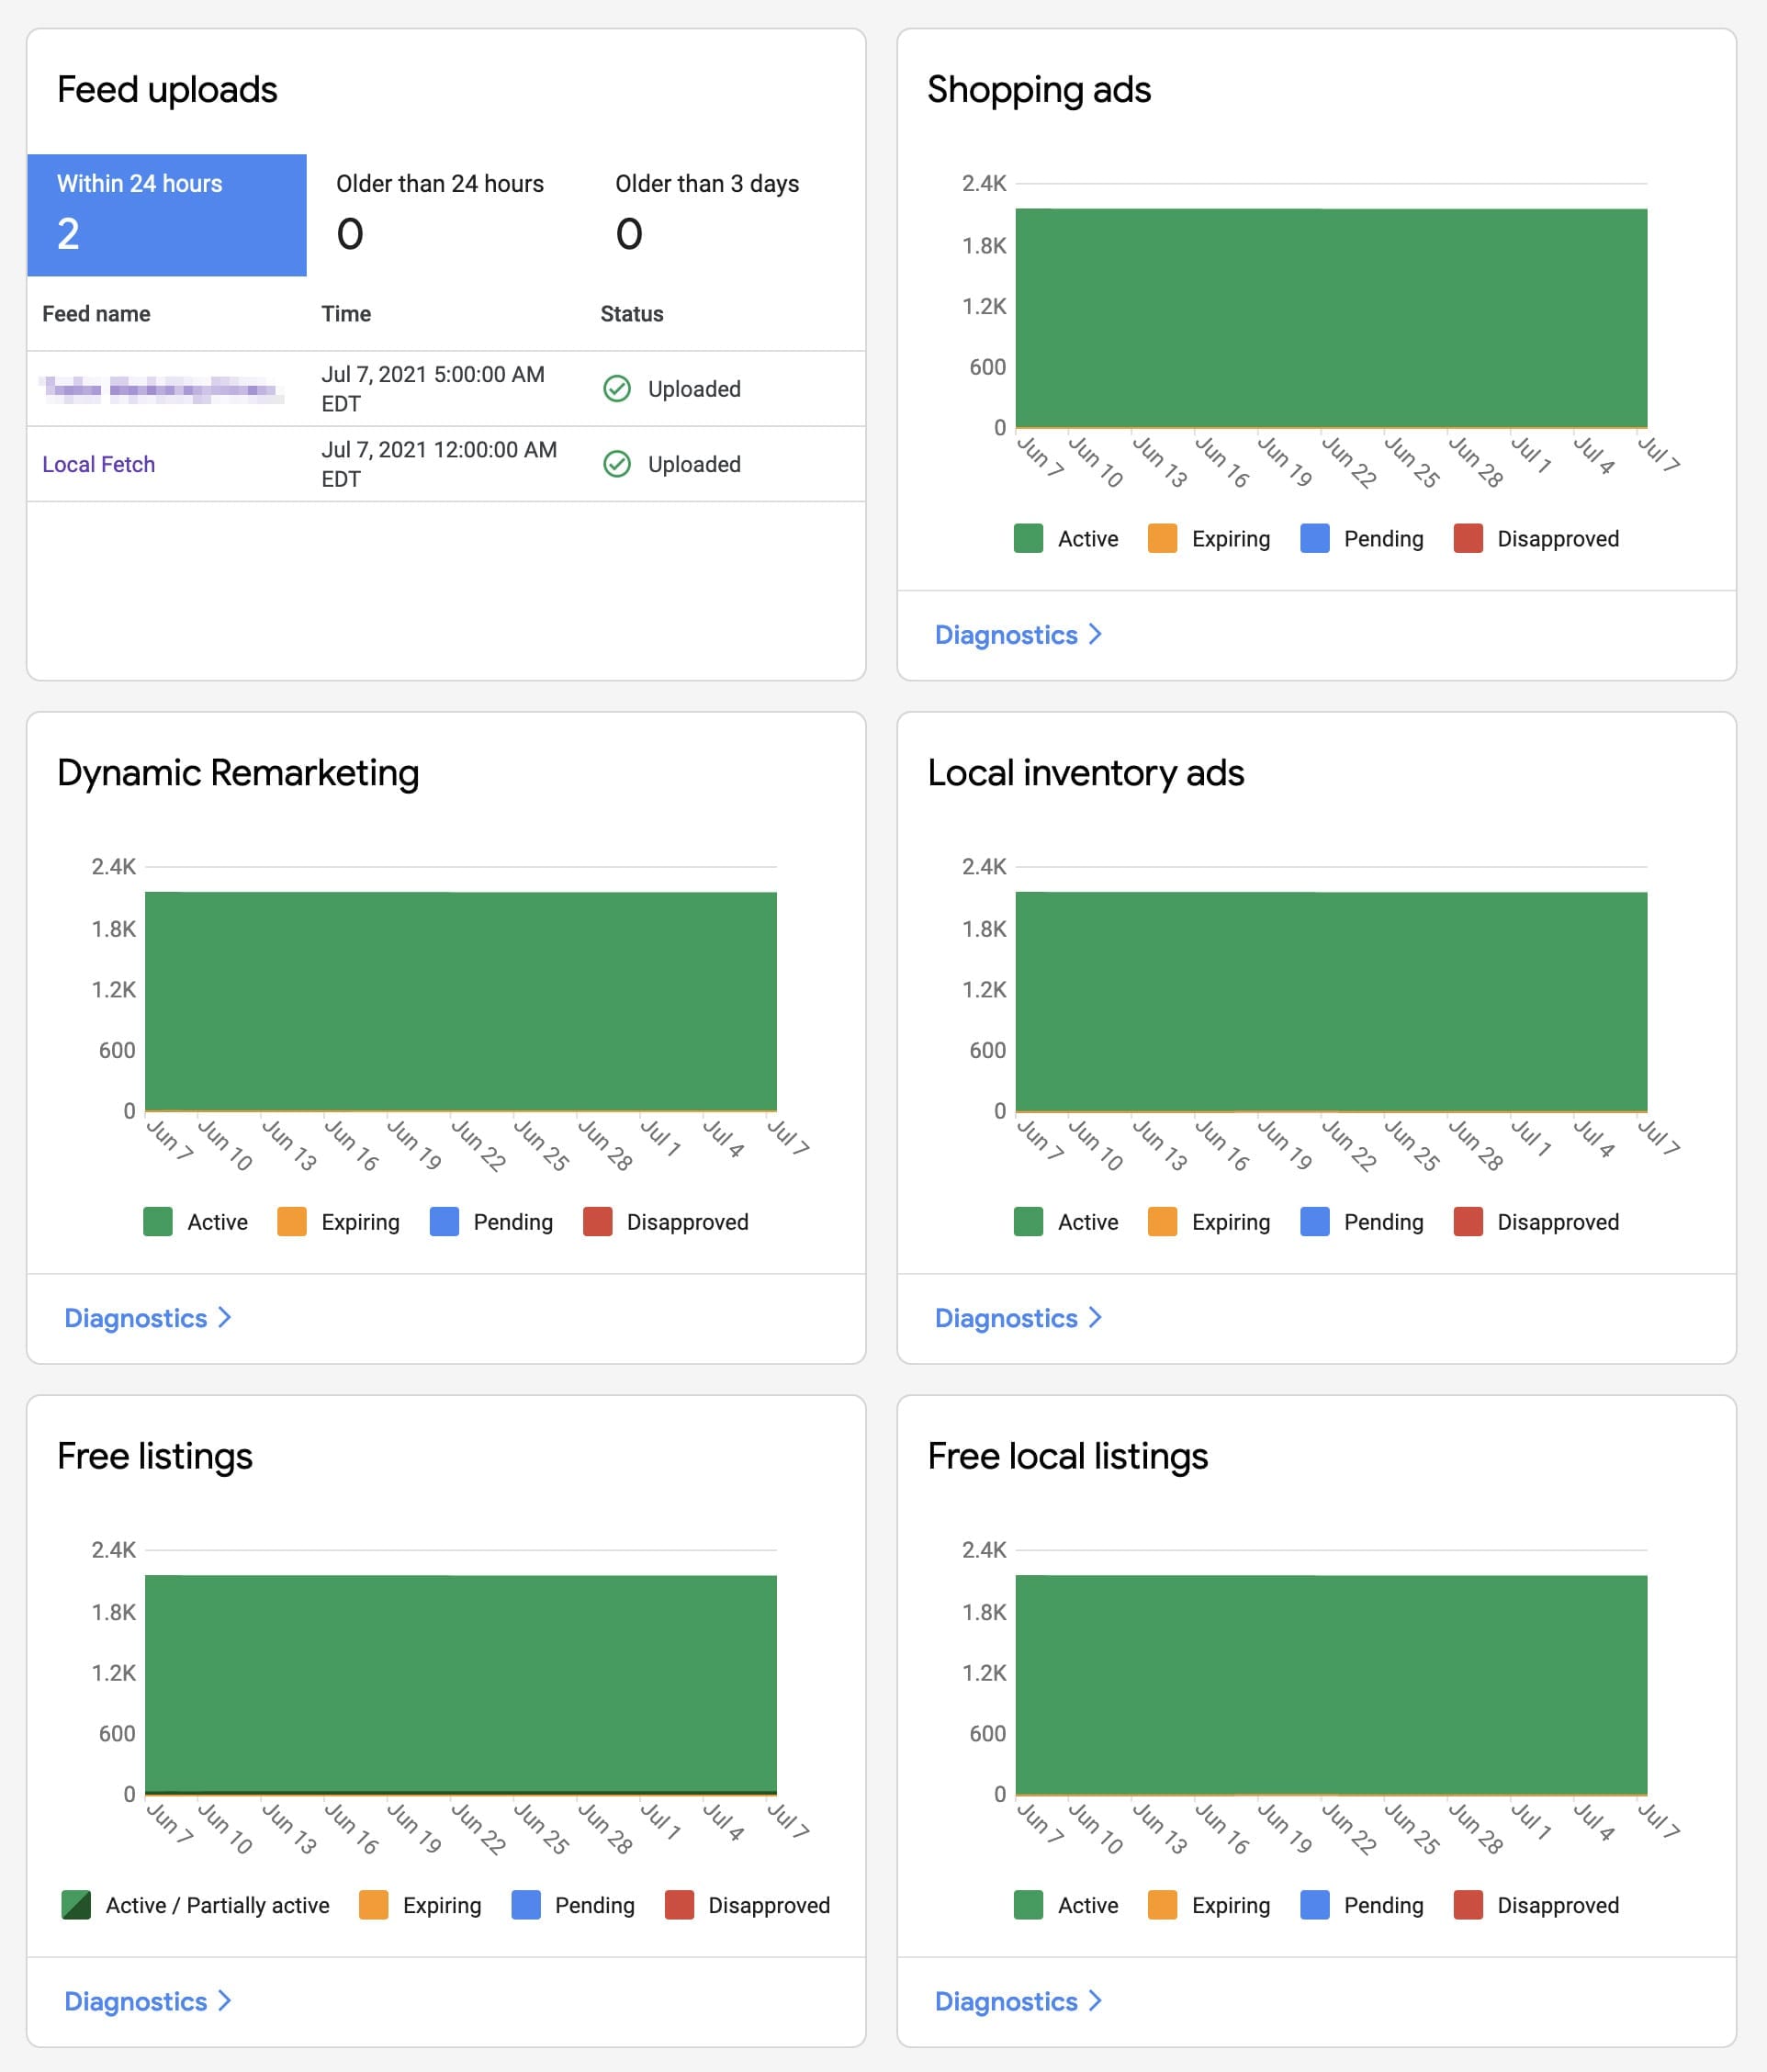Toggle the Pending legend in Free local listings
Image resolution: width=1767 pixels, height=2072 pixels.
1313,1905
